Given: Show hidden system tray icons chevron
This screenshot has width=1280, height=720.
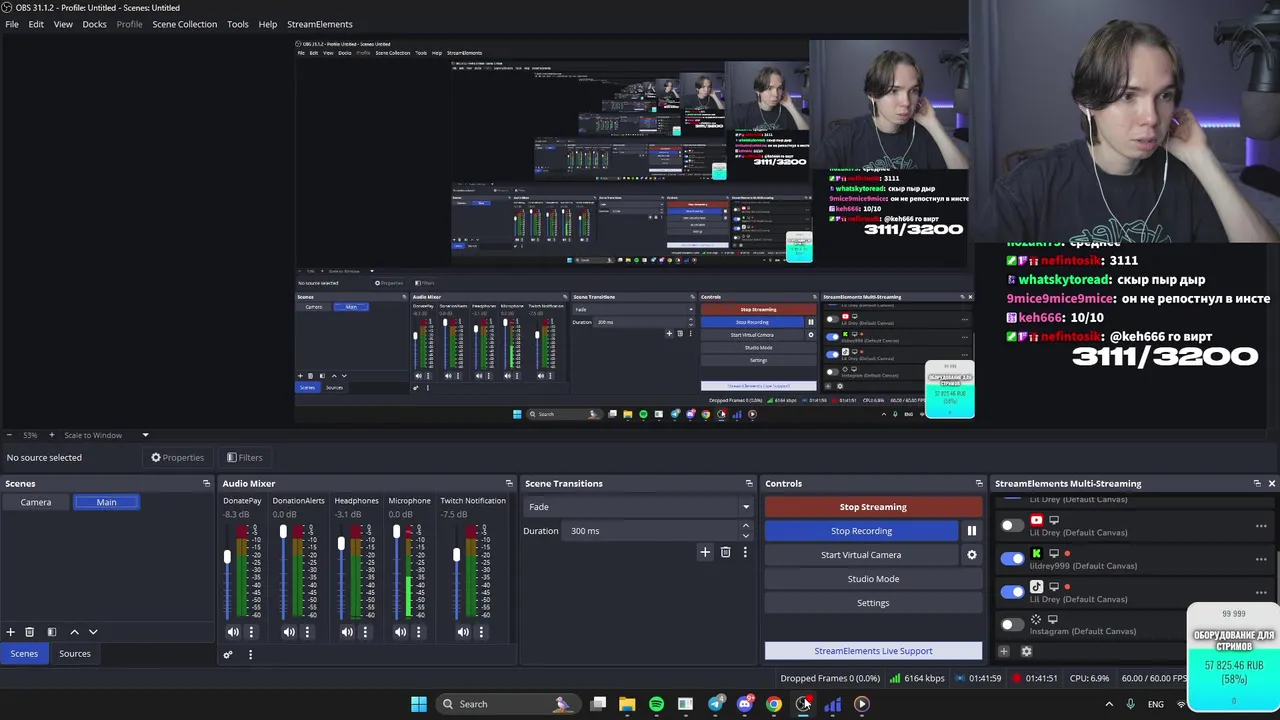Looking at the screenshot, I should tap(1108, 704).
